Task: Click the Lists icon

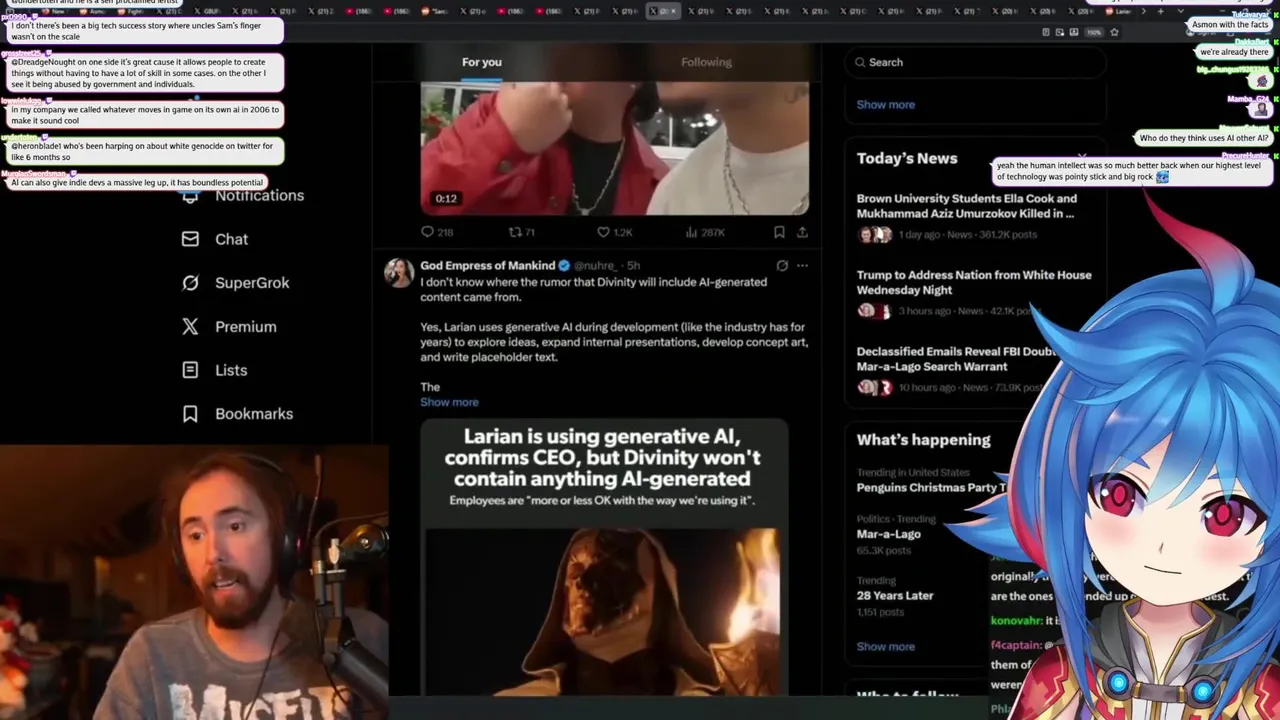Action: pos(190,370)
